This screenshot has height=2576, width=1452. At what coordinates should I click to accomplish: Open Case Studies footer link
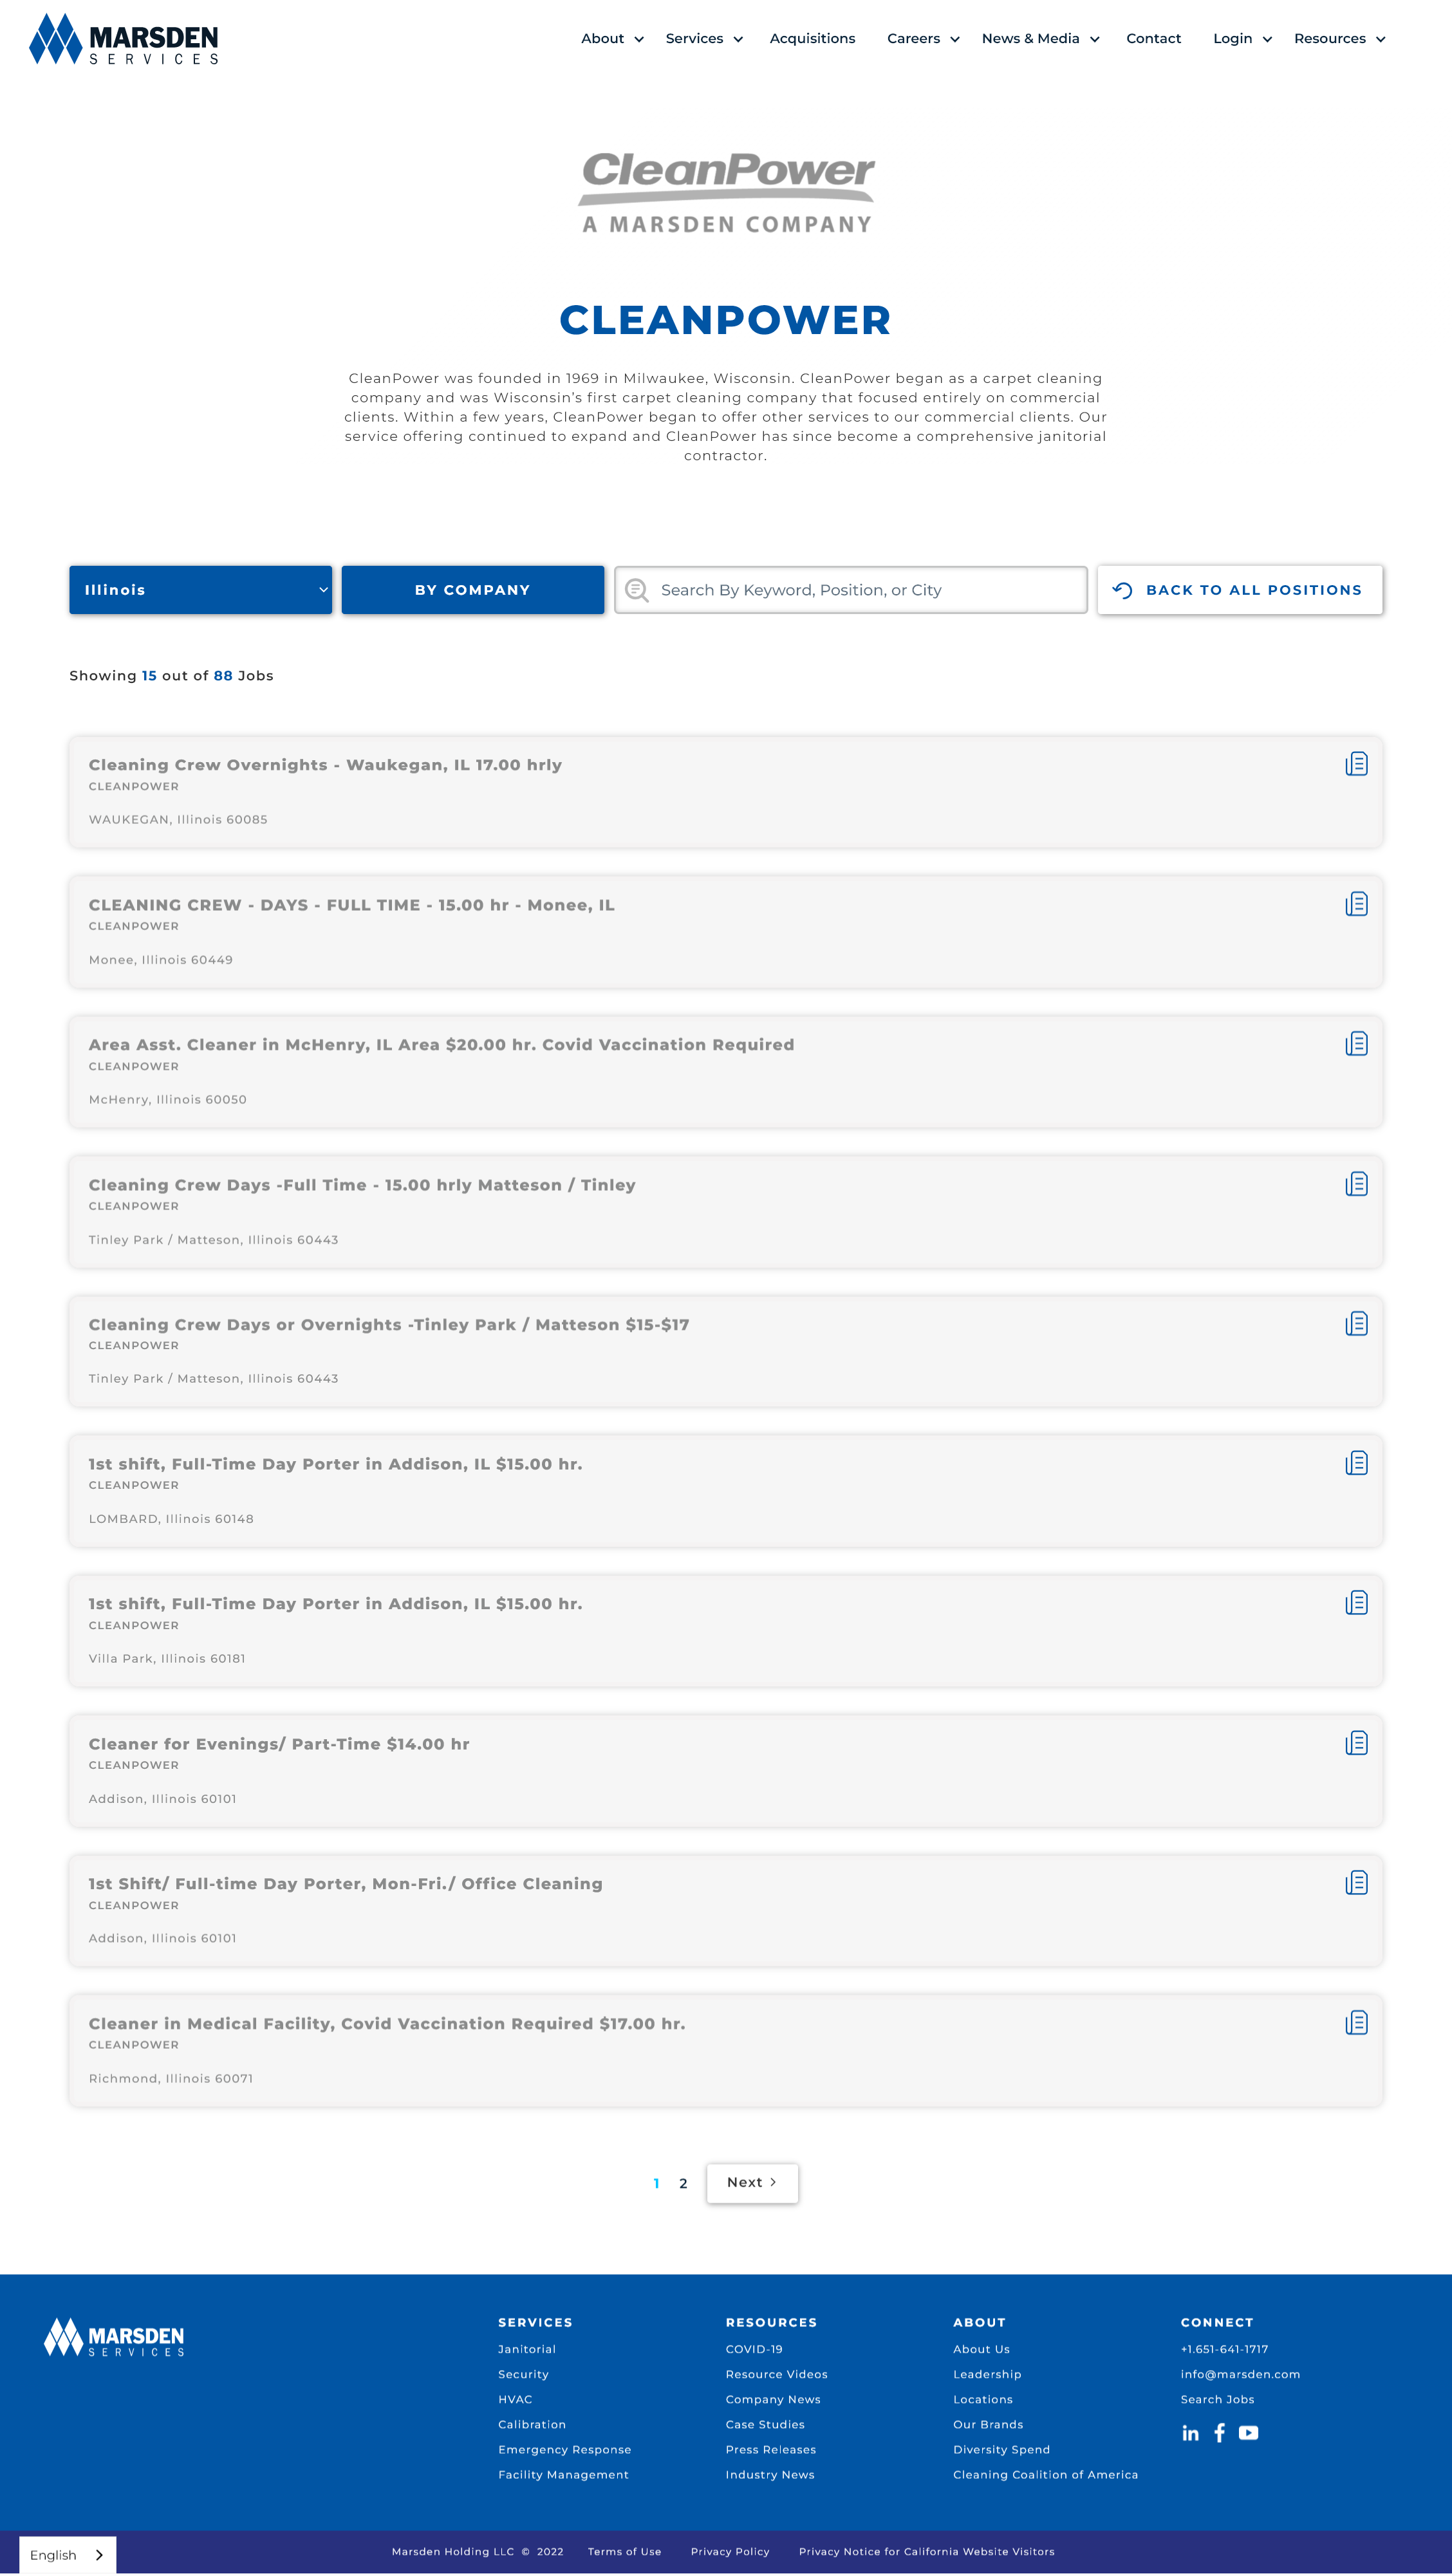[x=765, y=2424]
